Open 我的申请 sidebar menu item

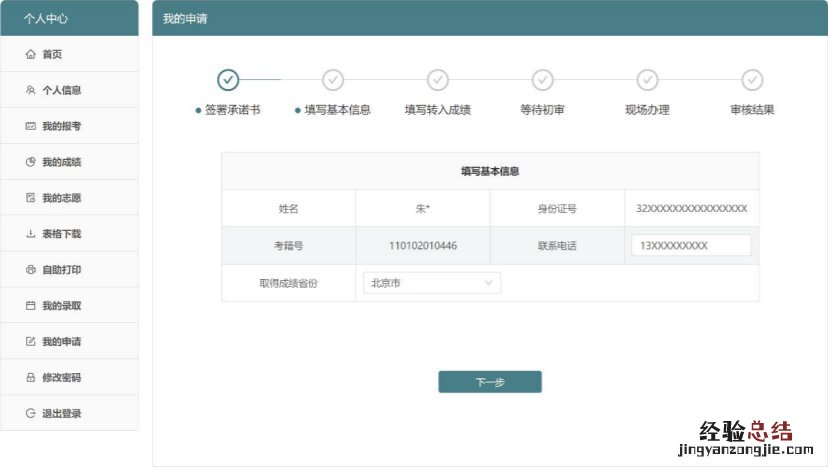click(x=61, y=342)
